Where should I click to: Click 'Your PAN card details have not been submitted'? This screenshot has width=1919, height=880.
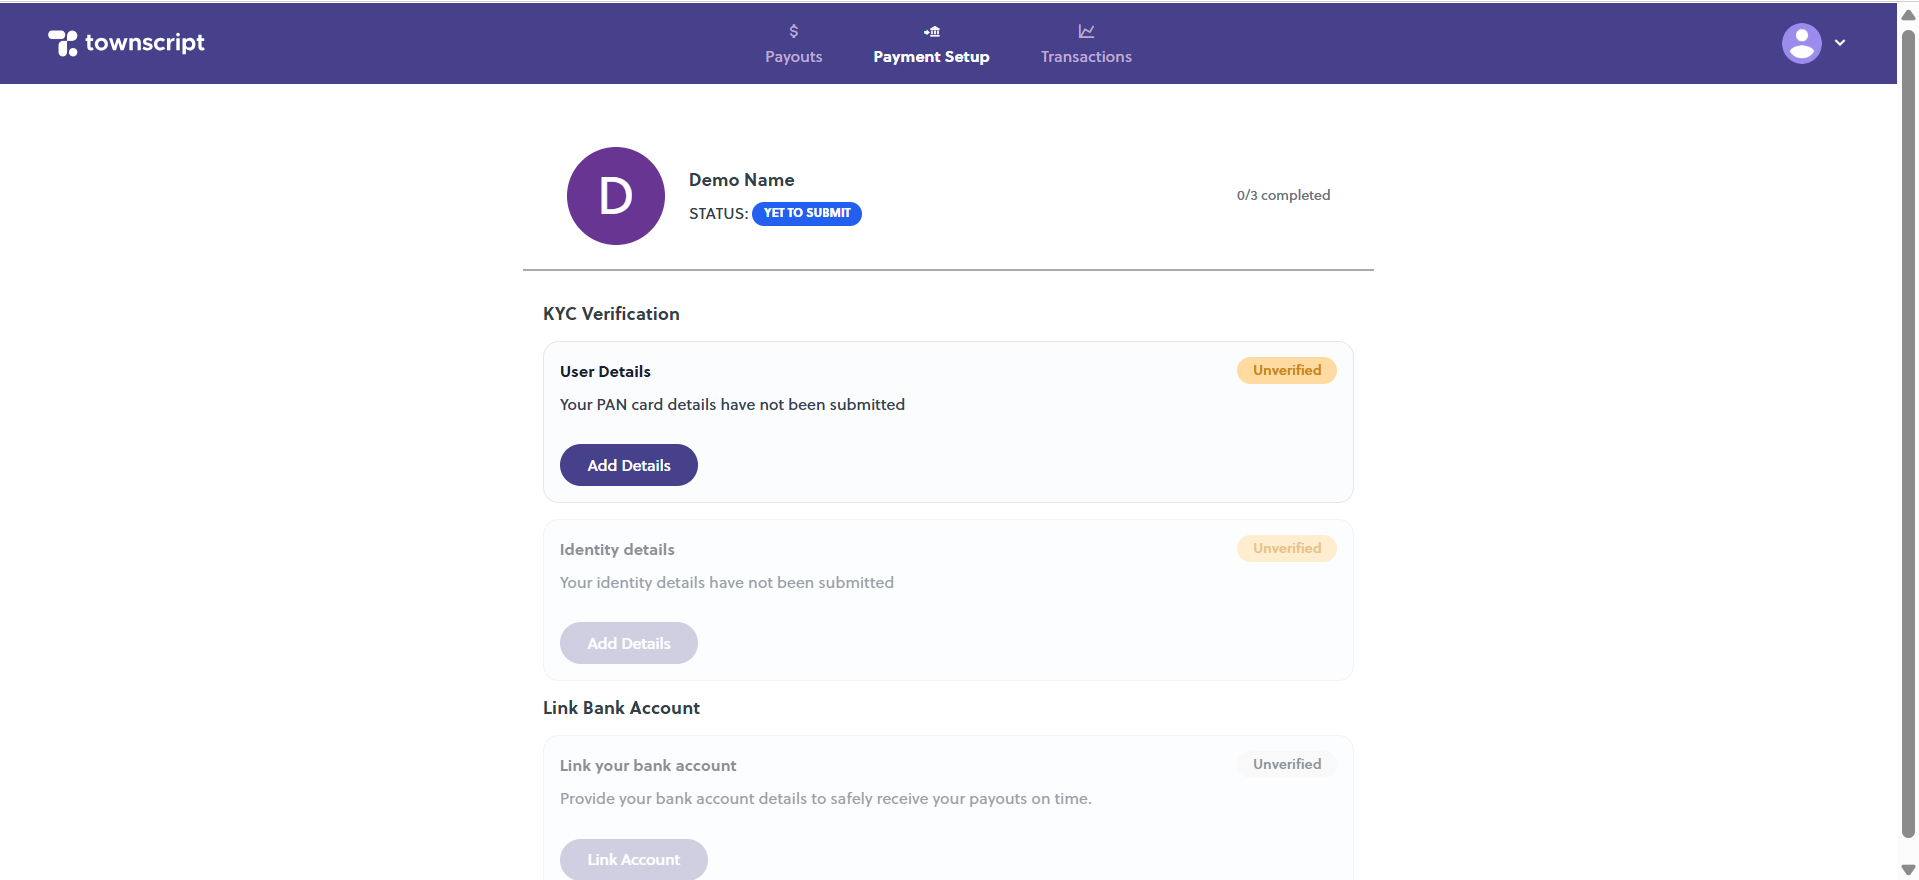(732, 404)
